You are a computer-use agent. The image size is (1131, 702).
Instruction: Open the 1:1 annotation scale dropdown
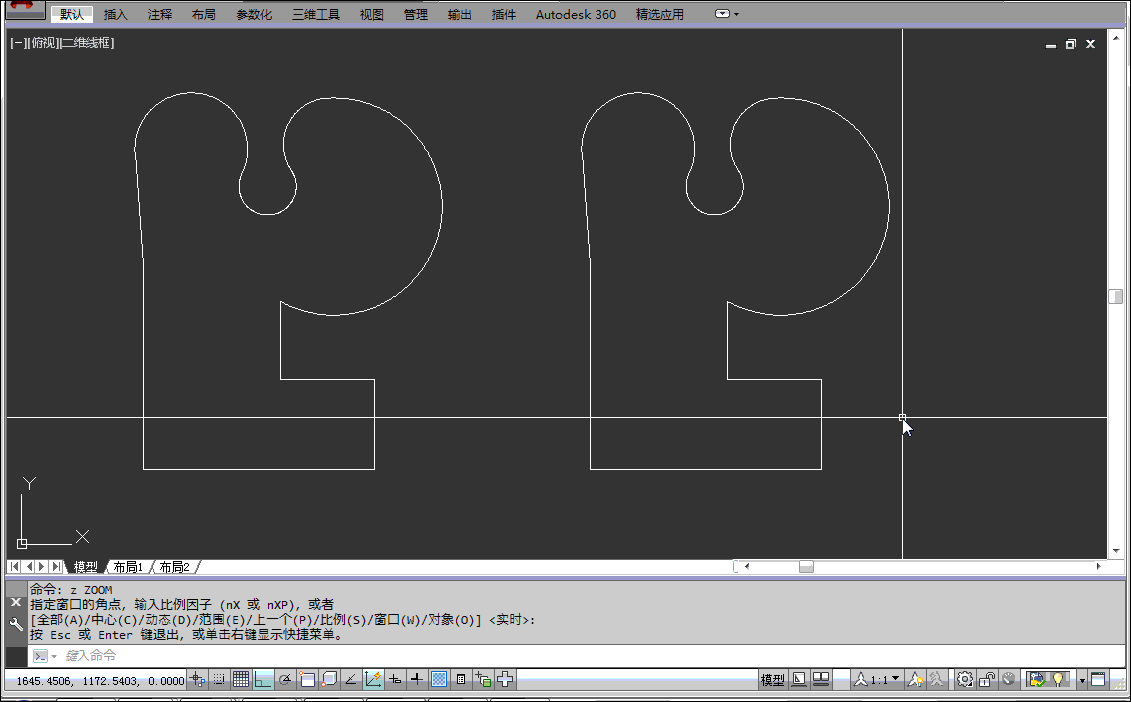[876, 680]
